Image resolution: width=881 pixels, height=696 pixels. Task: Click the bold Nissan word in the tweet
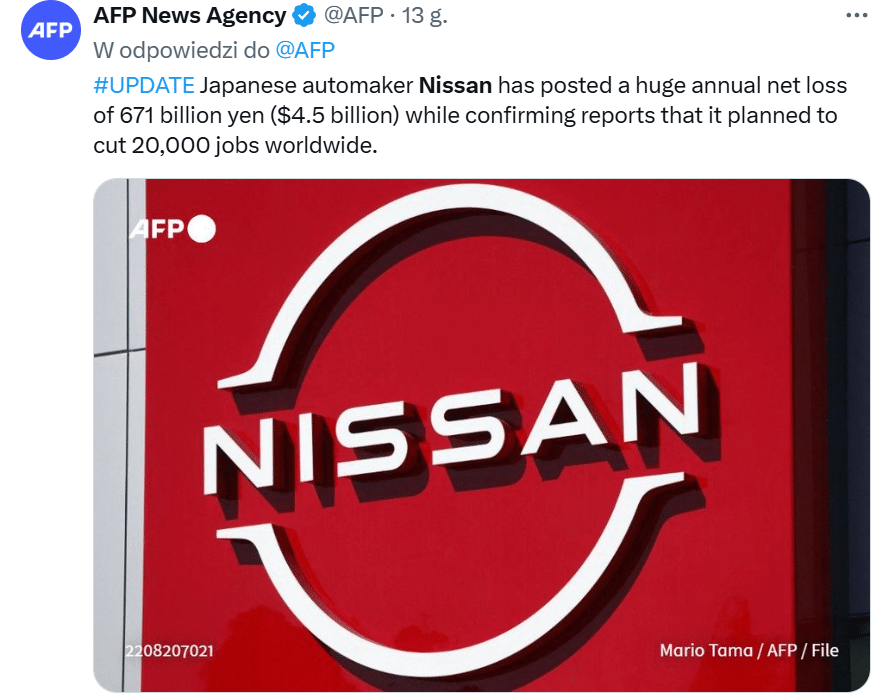pos(455,84)
